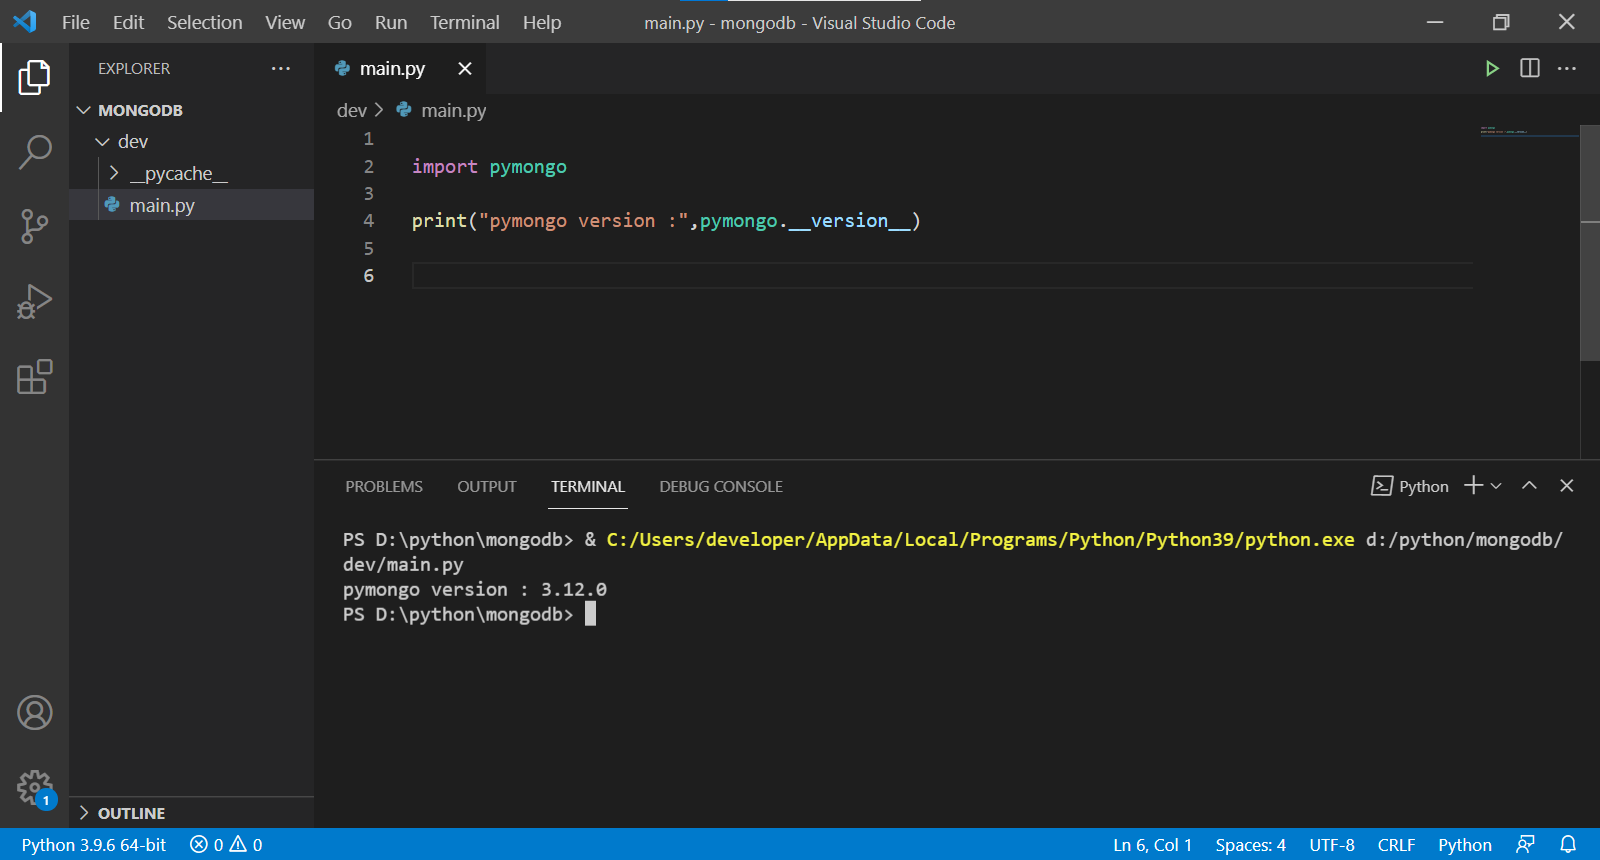Click the EXPLORER panel title
This screenshot has height=860, width=1600.
pos(134,68)
